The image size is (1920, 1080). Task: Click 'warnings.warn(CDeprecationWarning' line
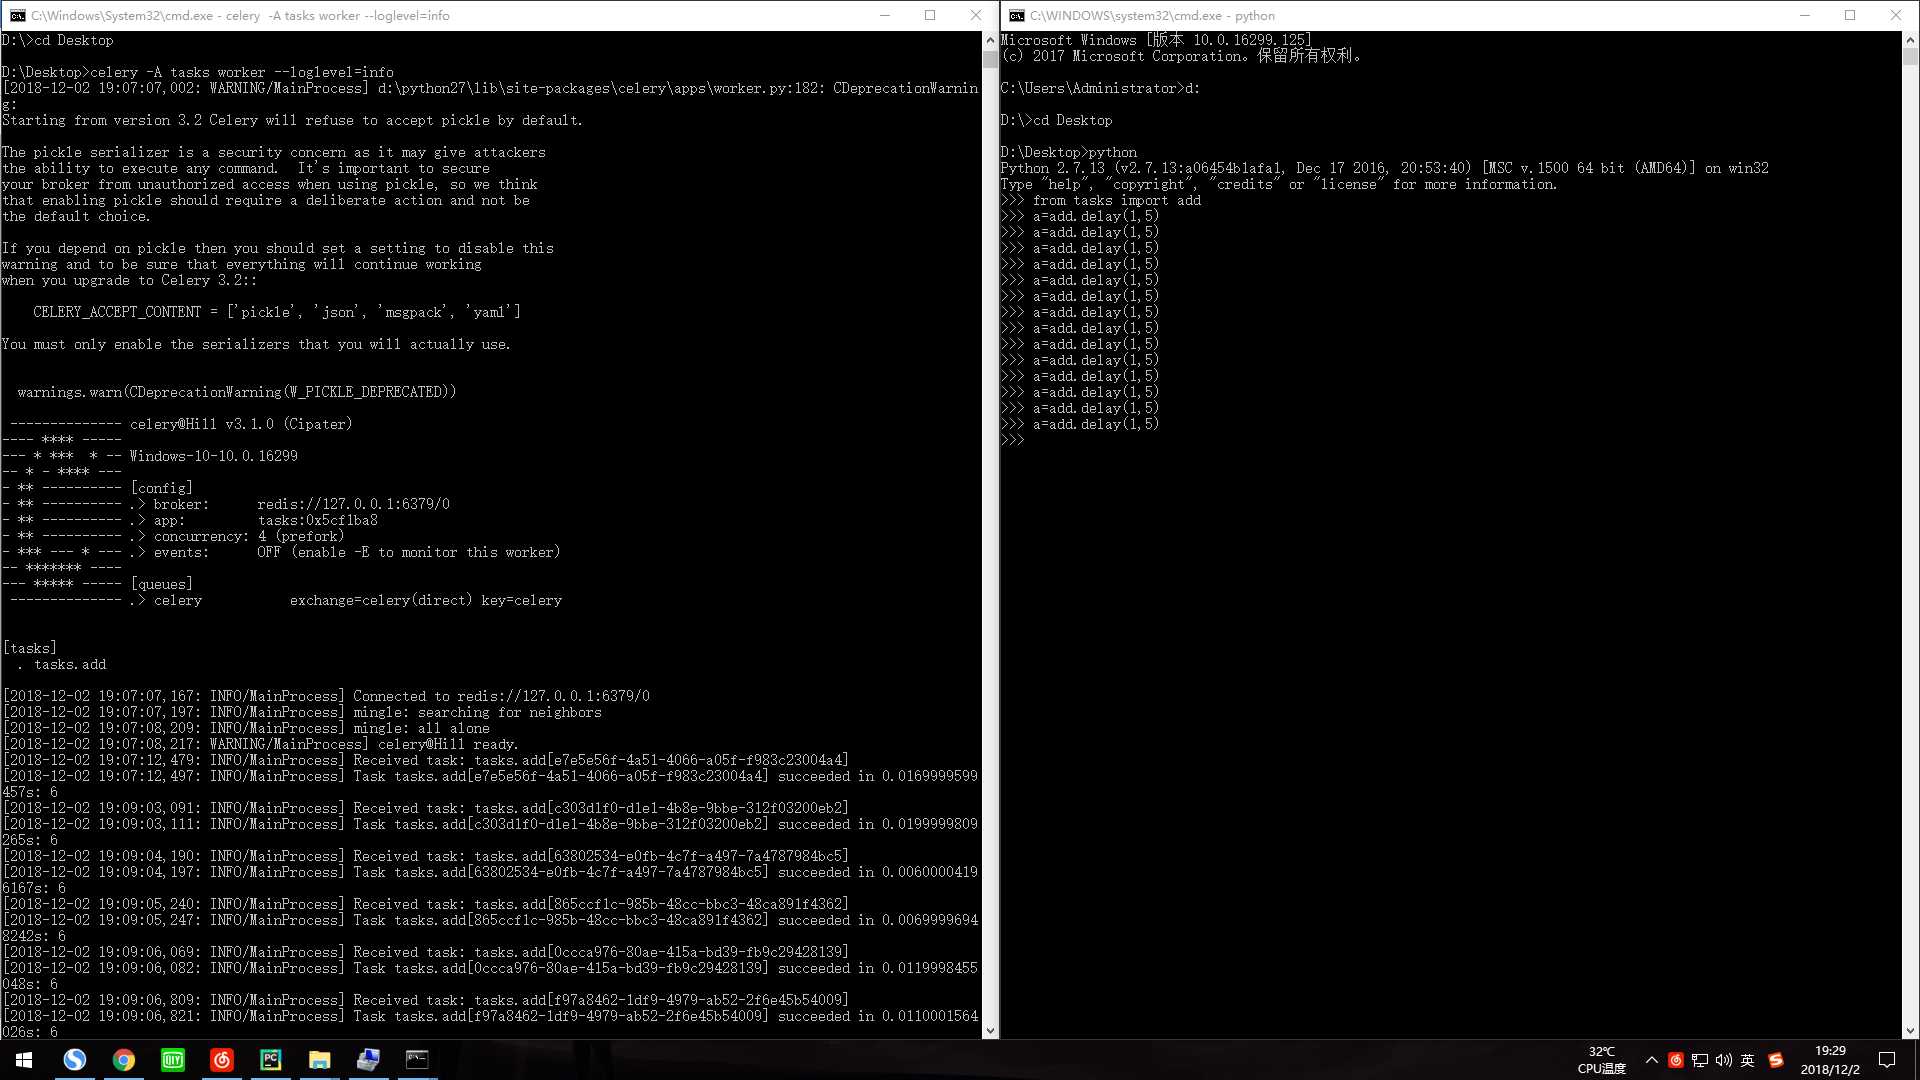(237, 392)
